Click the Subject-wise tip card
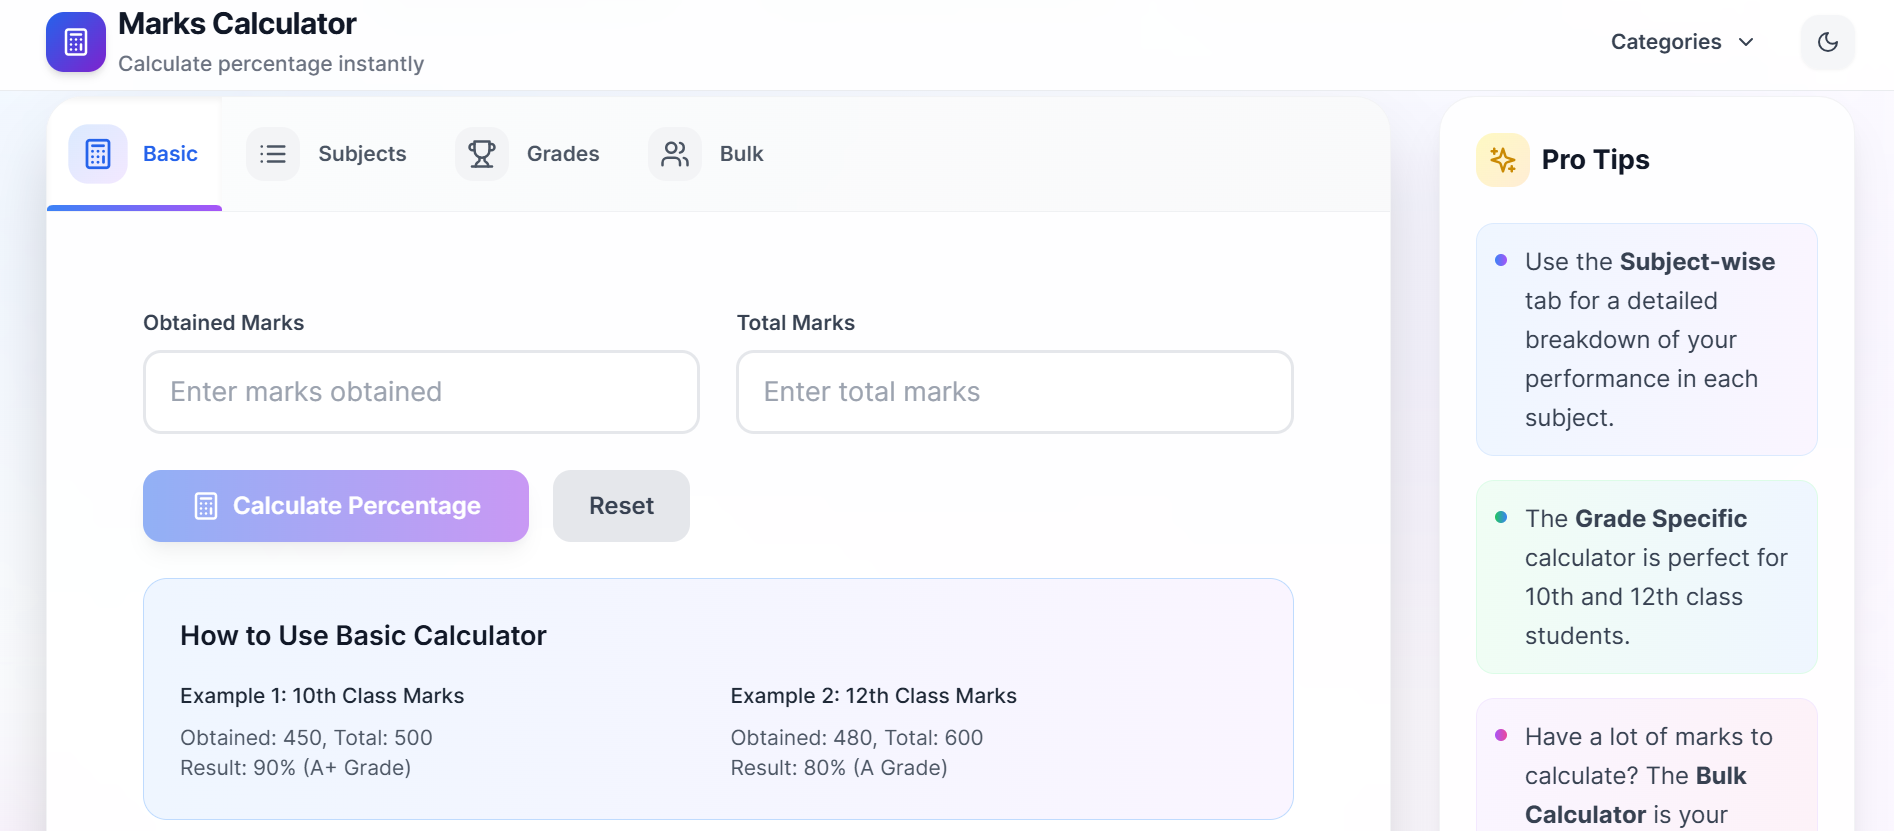This screenshot has width=1894, height=831. 1647,340
